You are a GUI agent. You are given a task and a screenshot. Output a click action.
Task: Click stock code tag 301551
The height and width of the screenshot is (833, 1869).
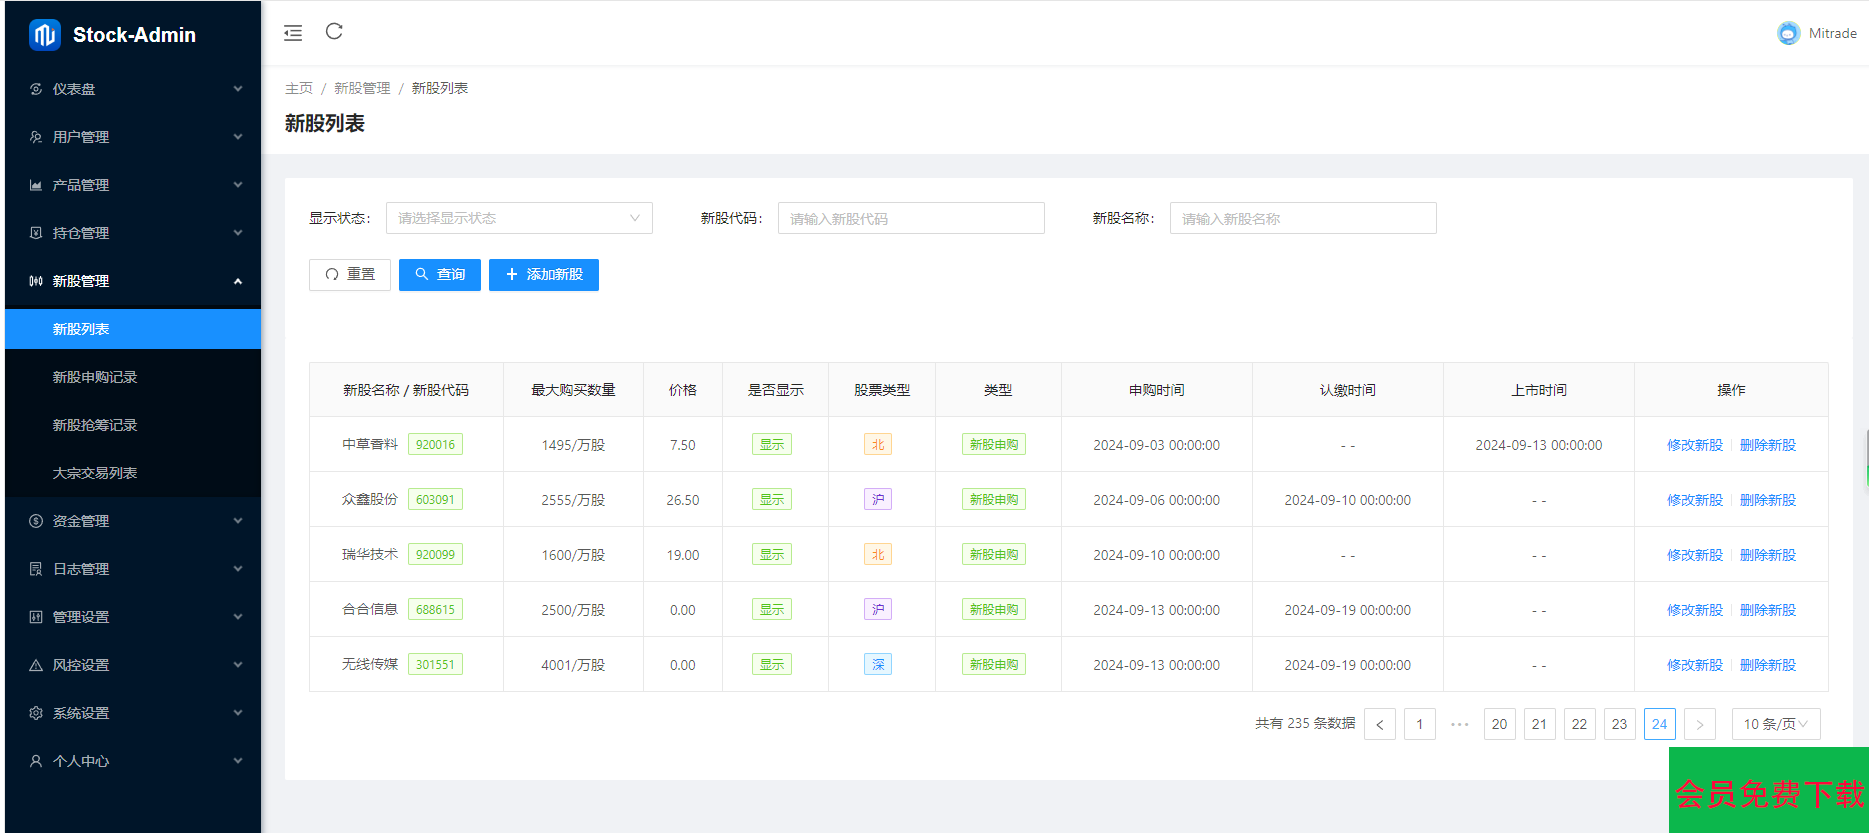(x=435, y=665)
